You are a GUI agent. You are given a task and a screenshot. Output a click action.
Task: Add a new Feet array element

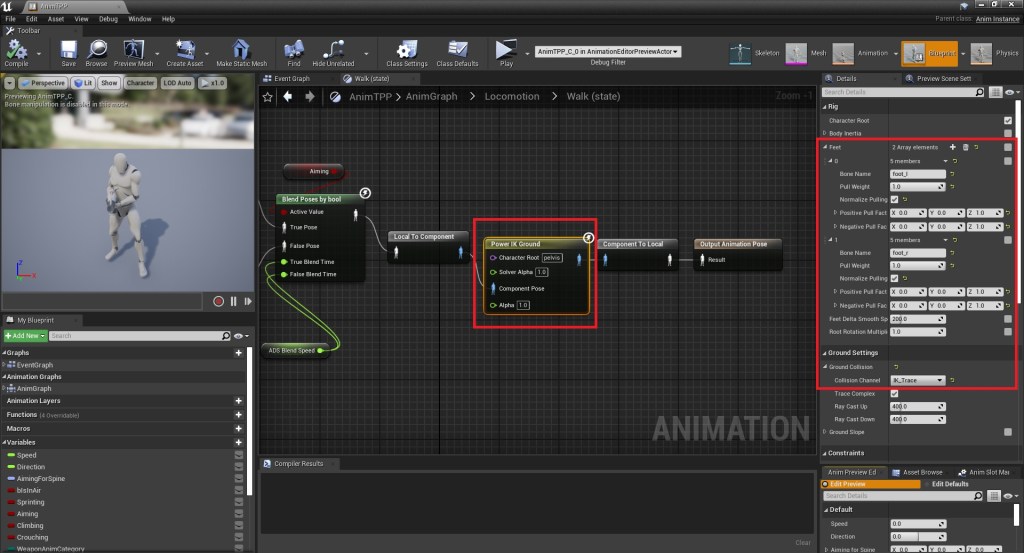click(952, 147)
